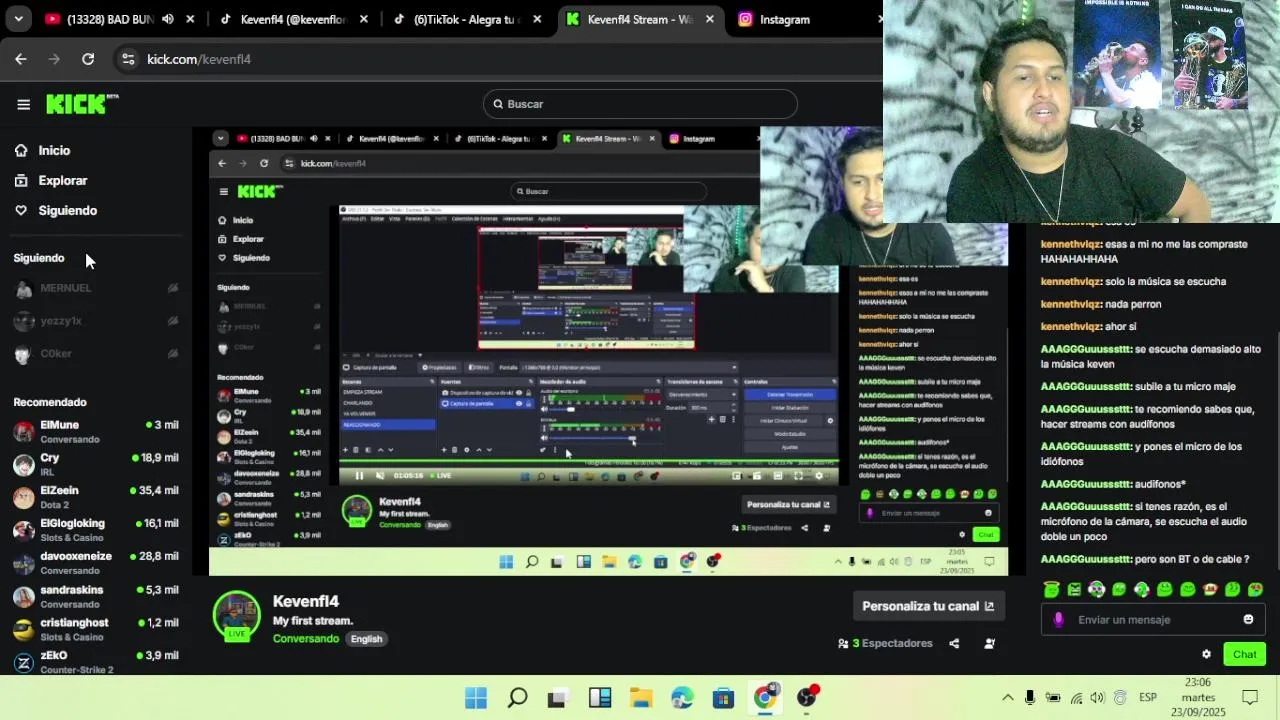The height and width of the screenshot is (720, 1280).
Task: Switch to (6)TikTok - Alegra tab
Action: tap(460, 19)
